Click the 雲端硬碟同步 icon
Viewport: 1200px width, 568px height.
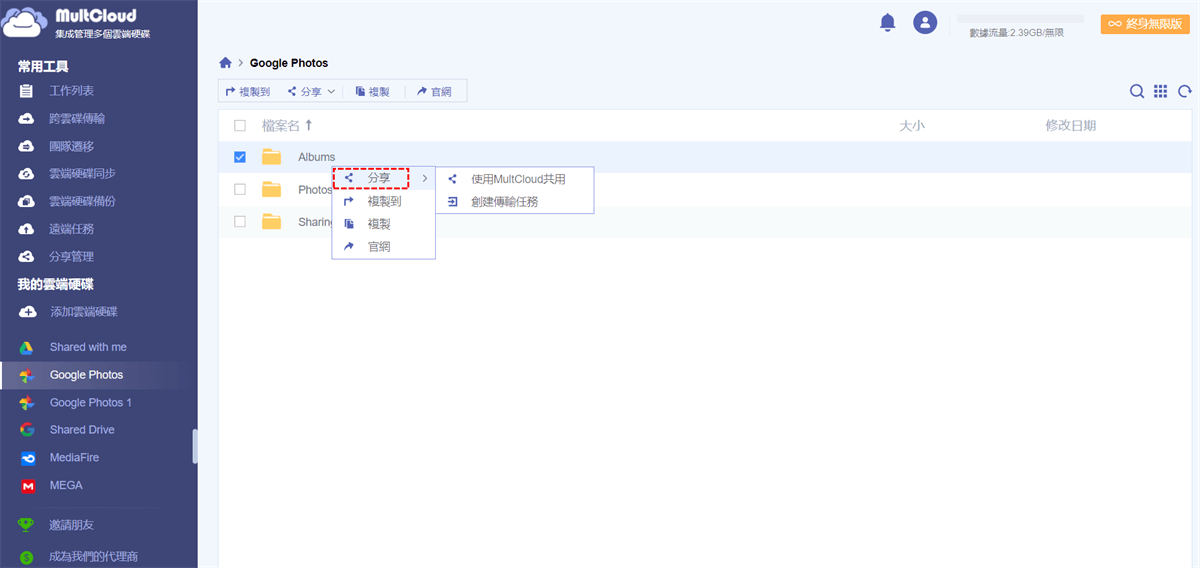pyautogui.click(x=27, y=174)
